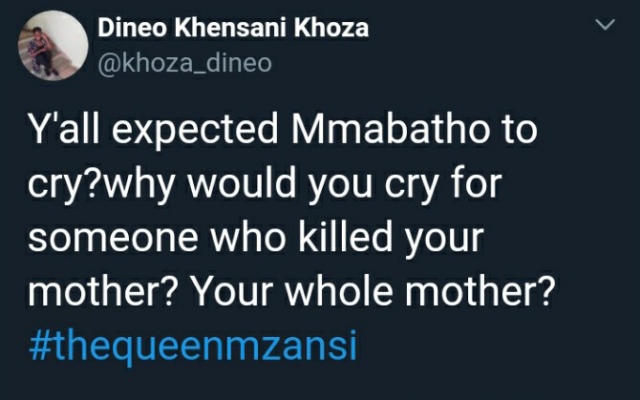Click the phrase 'whole mother?' in the tweet

pos(421,291)
